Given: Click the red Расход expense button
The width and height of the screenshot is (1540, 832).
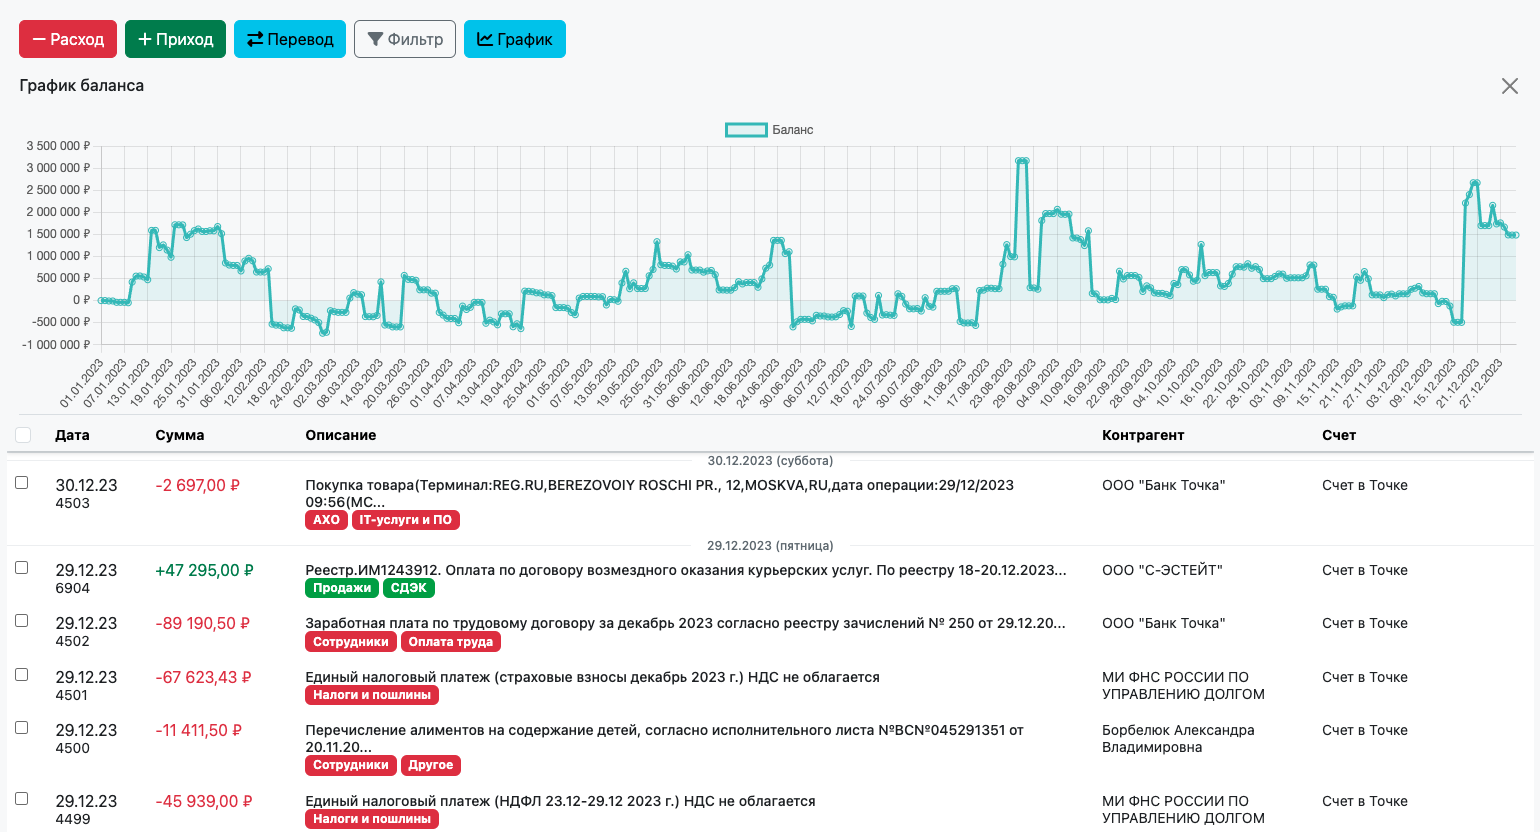Looking at the screenshot, I should 68,39.
